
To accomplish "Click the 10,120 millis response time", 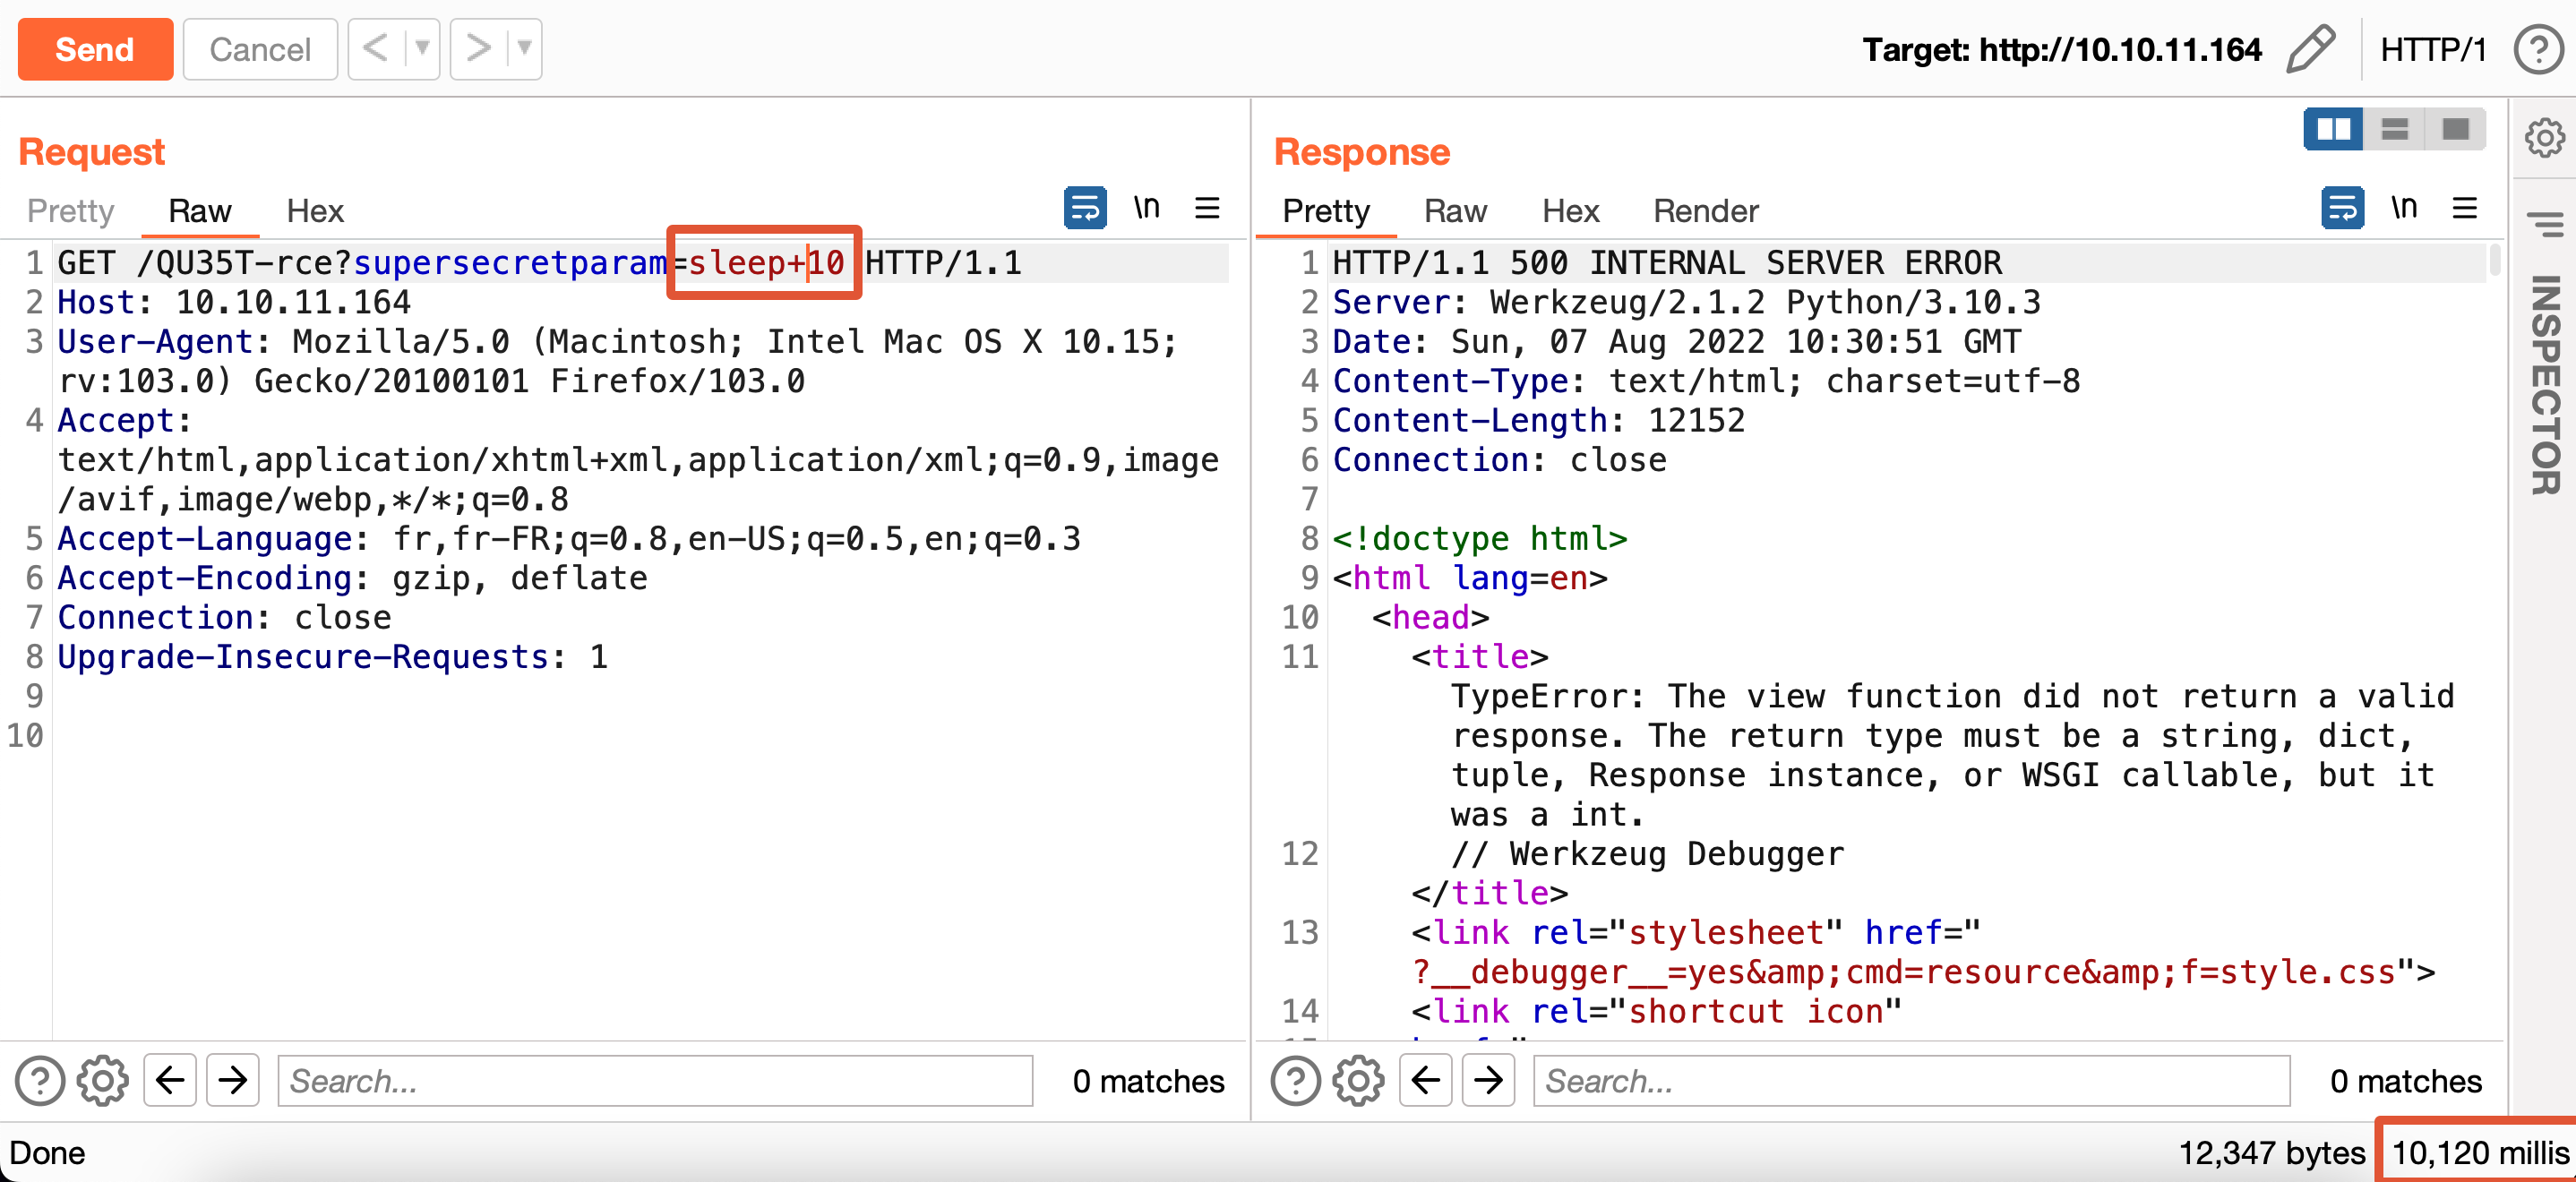I will click(2480, 1153).
